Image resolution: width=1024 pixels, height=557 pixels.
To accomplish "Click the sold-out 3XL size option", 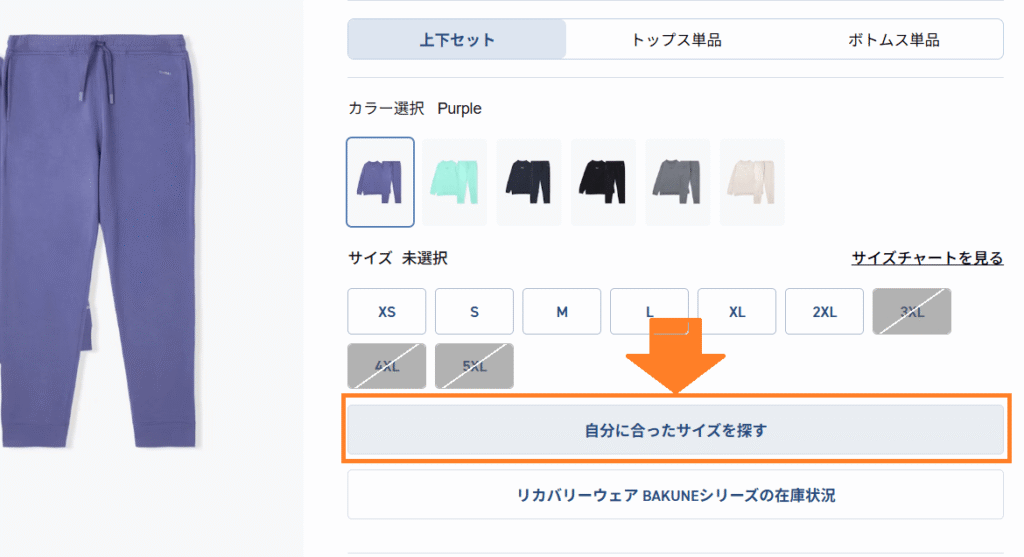I will (x=912, y=311).
